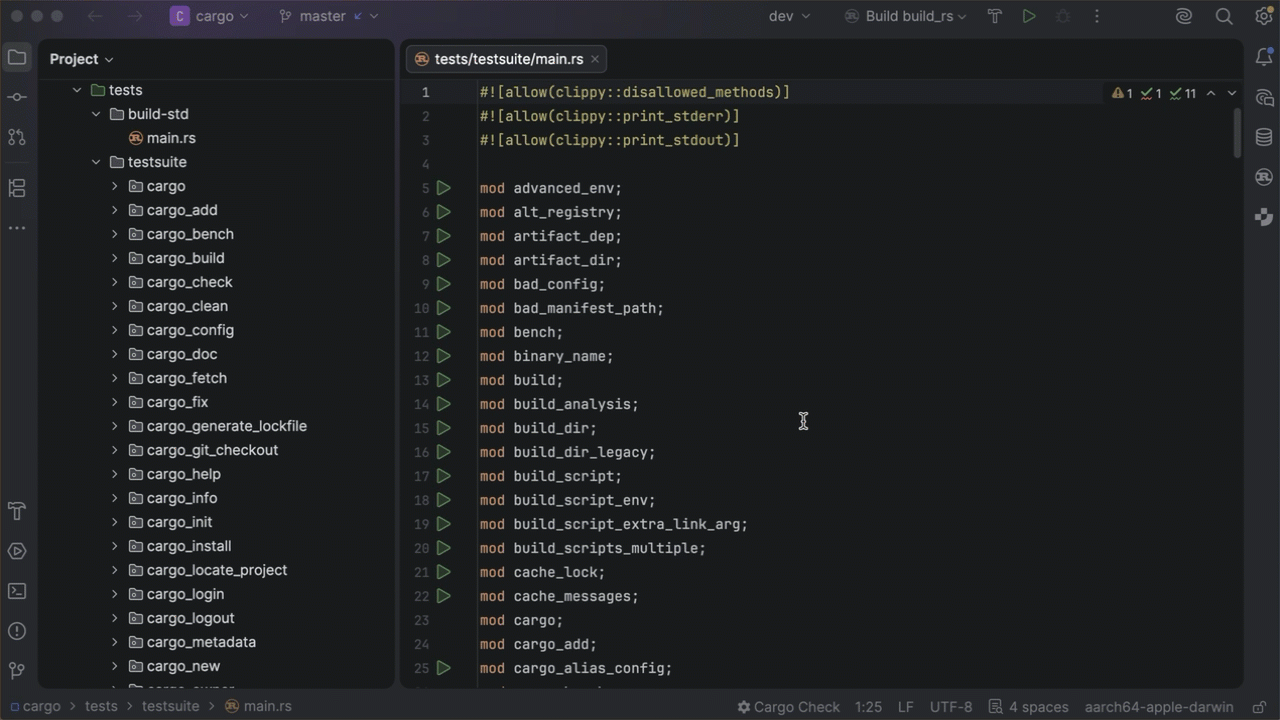This screenshot has width=1280, height=720.
Task: Open the dev profile dropdown
Action: coord(789,16)
